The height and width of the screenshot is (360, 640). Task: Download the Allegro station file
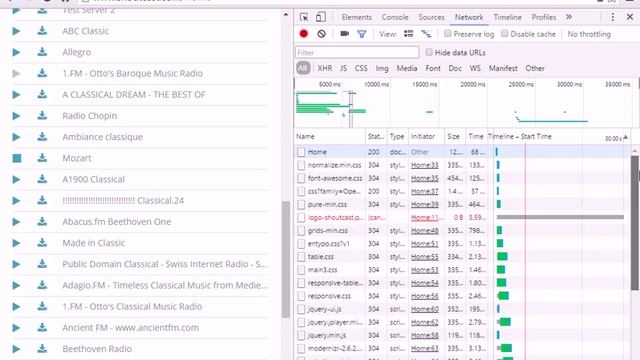coord(42,52)
